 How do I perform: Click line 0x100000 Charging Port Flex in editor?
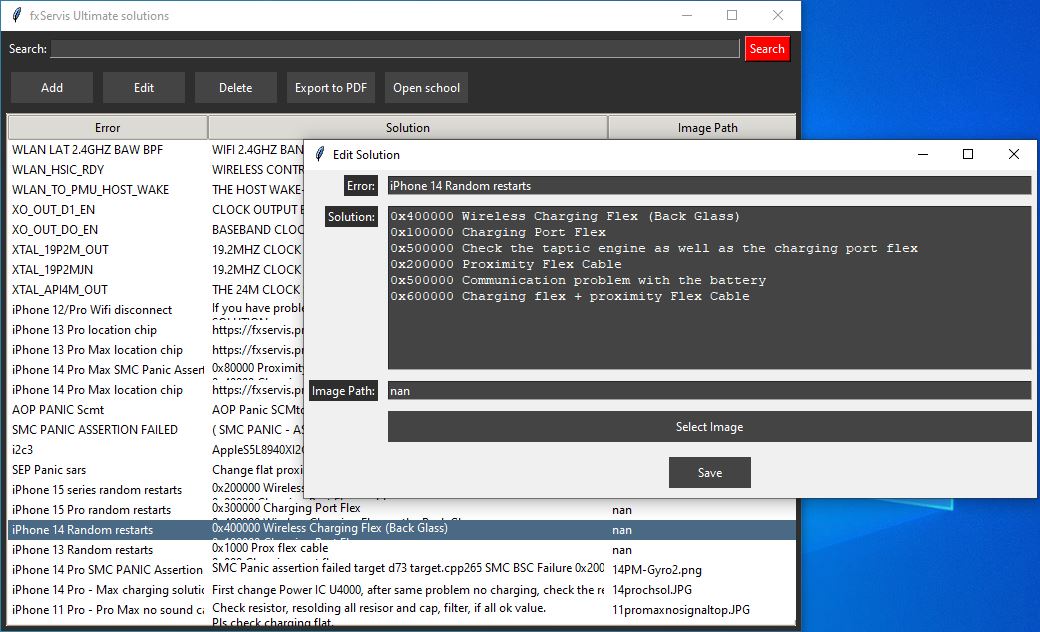(497, 232)
